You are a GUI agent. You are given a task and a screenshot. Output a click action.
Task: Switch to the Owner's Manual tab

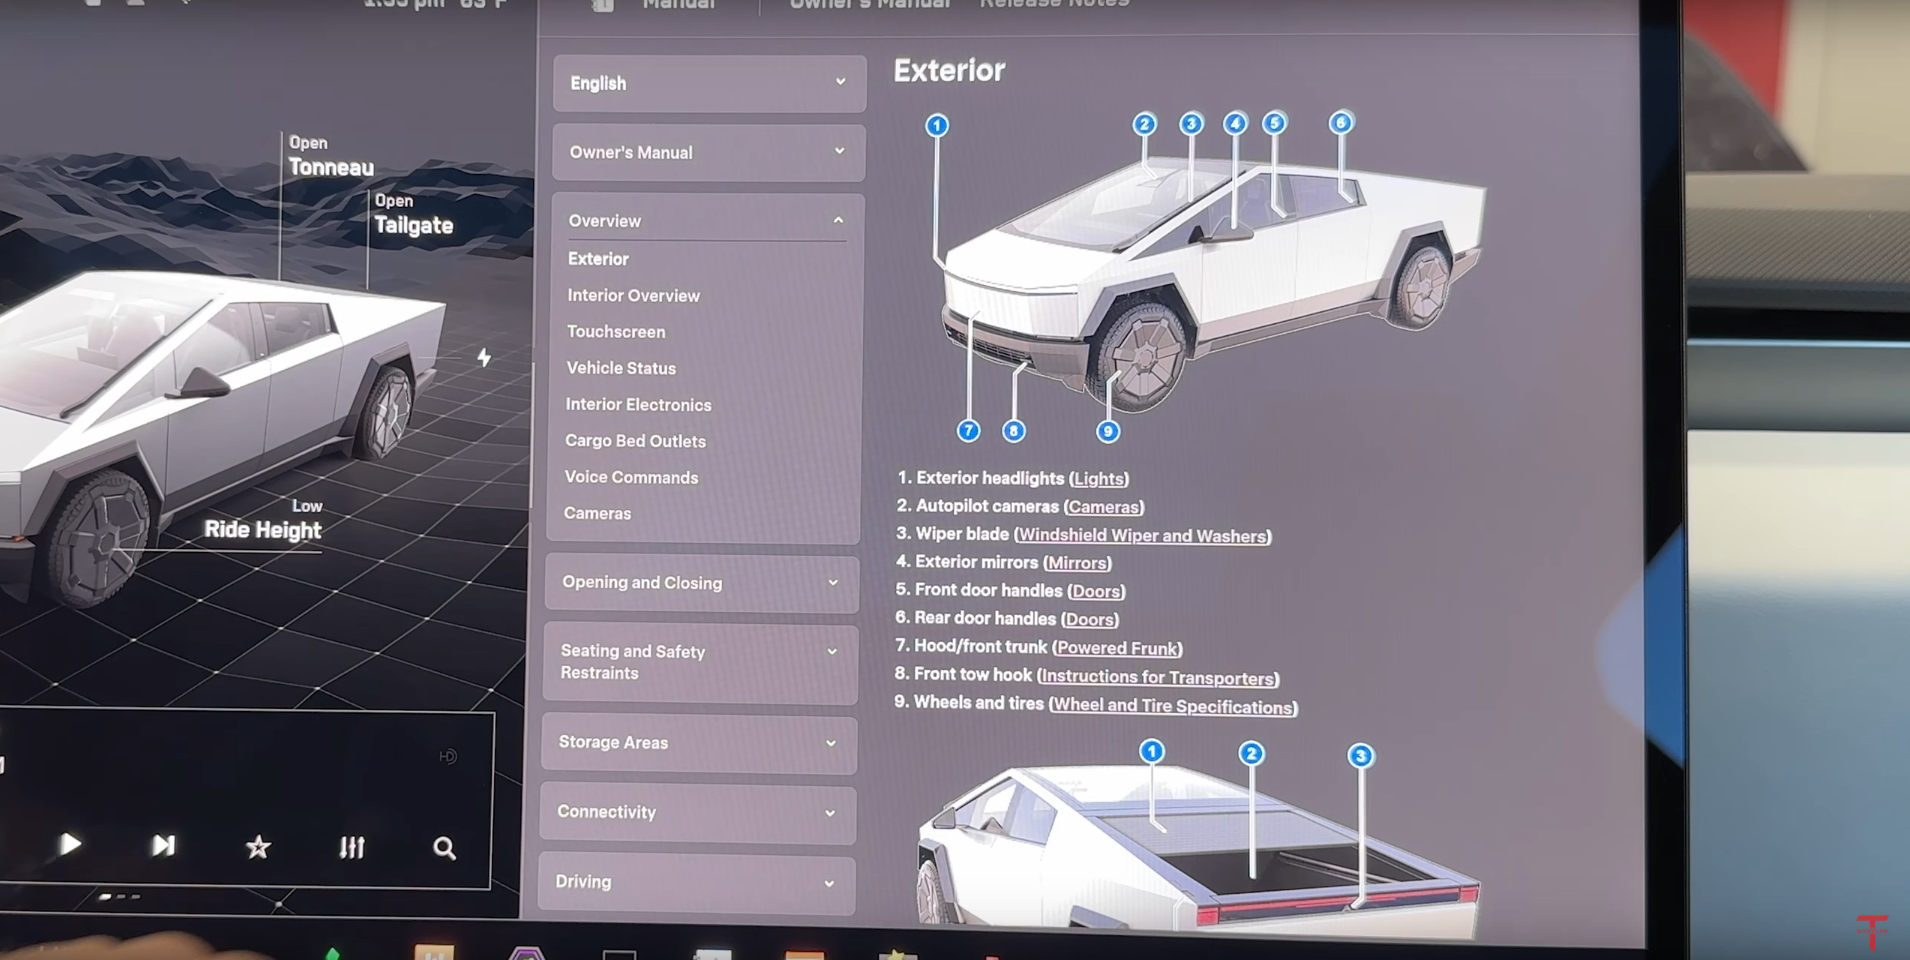869,4
